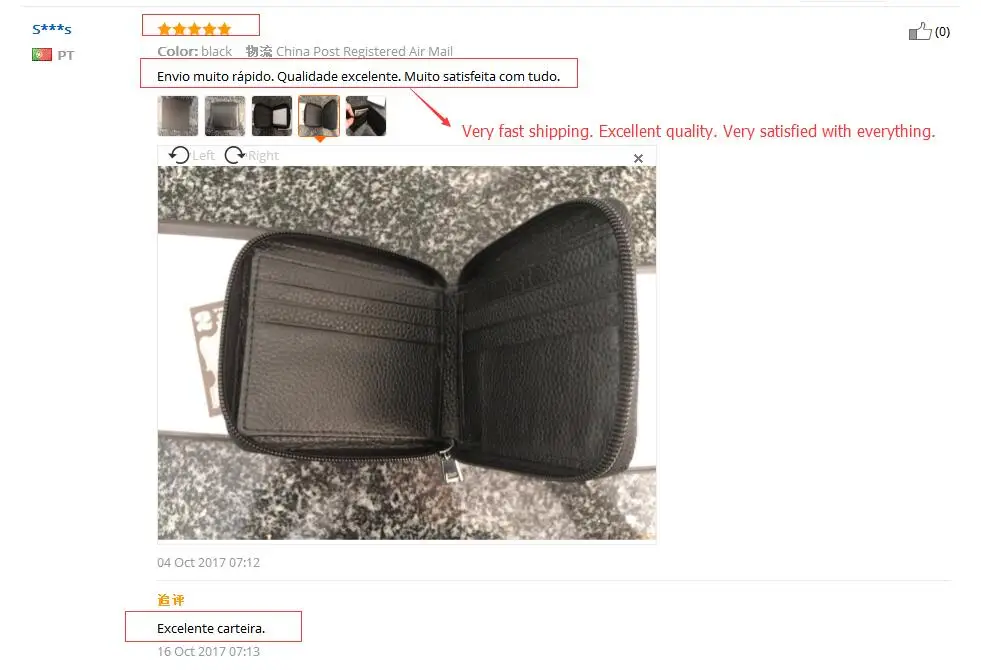Click China Post Registered Air Mail text

coord(364,51)
